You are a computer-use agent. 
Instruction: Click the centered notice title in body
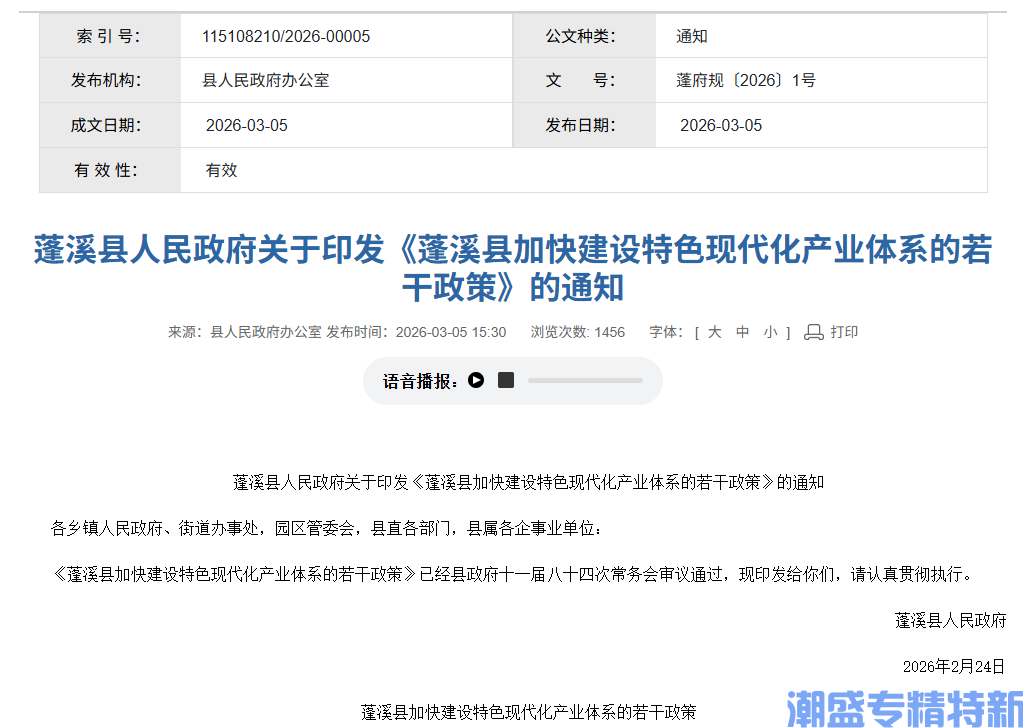[528, 483]
